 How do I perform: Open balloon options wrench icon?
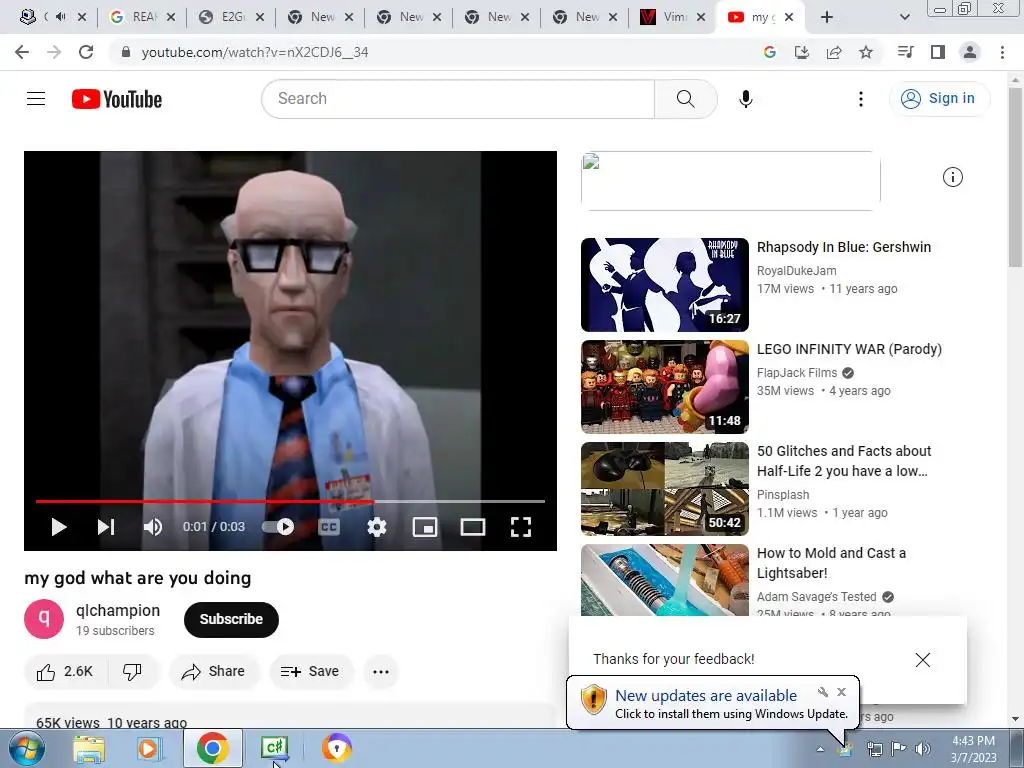[x=823, y=692]
